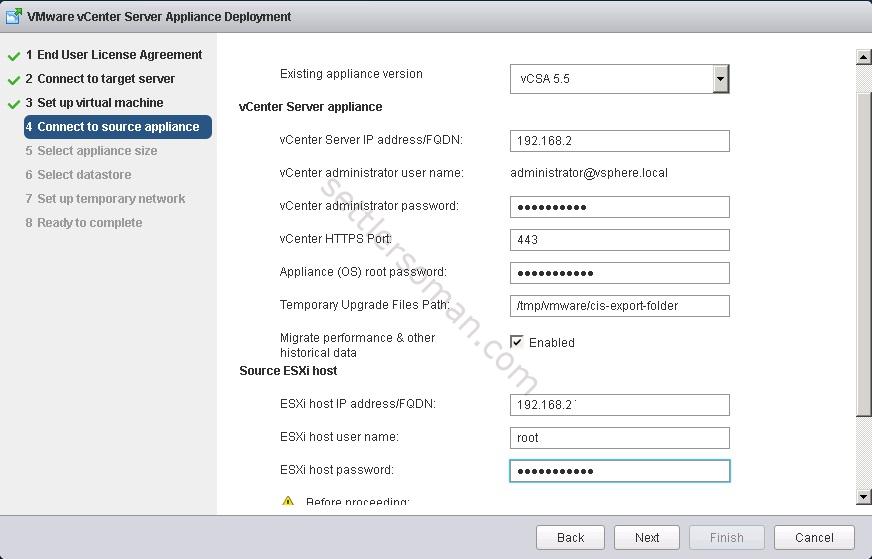
Task: Click the Migrate performance & other historical data label
Action: pyautogui.click(x=357, y=345)
